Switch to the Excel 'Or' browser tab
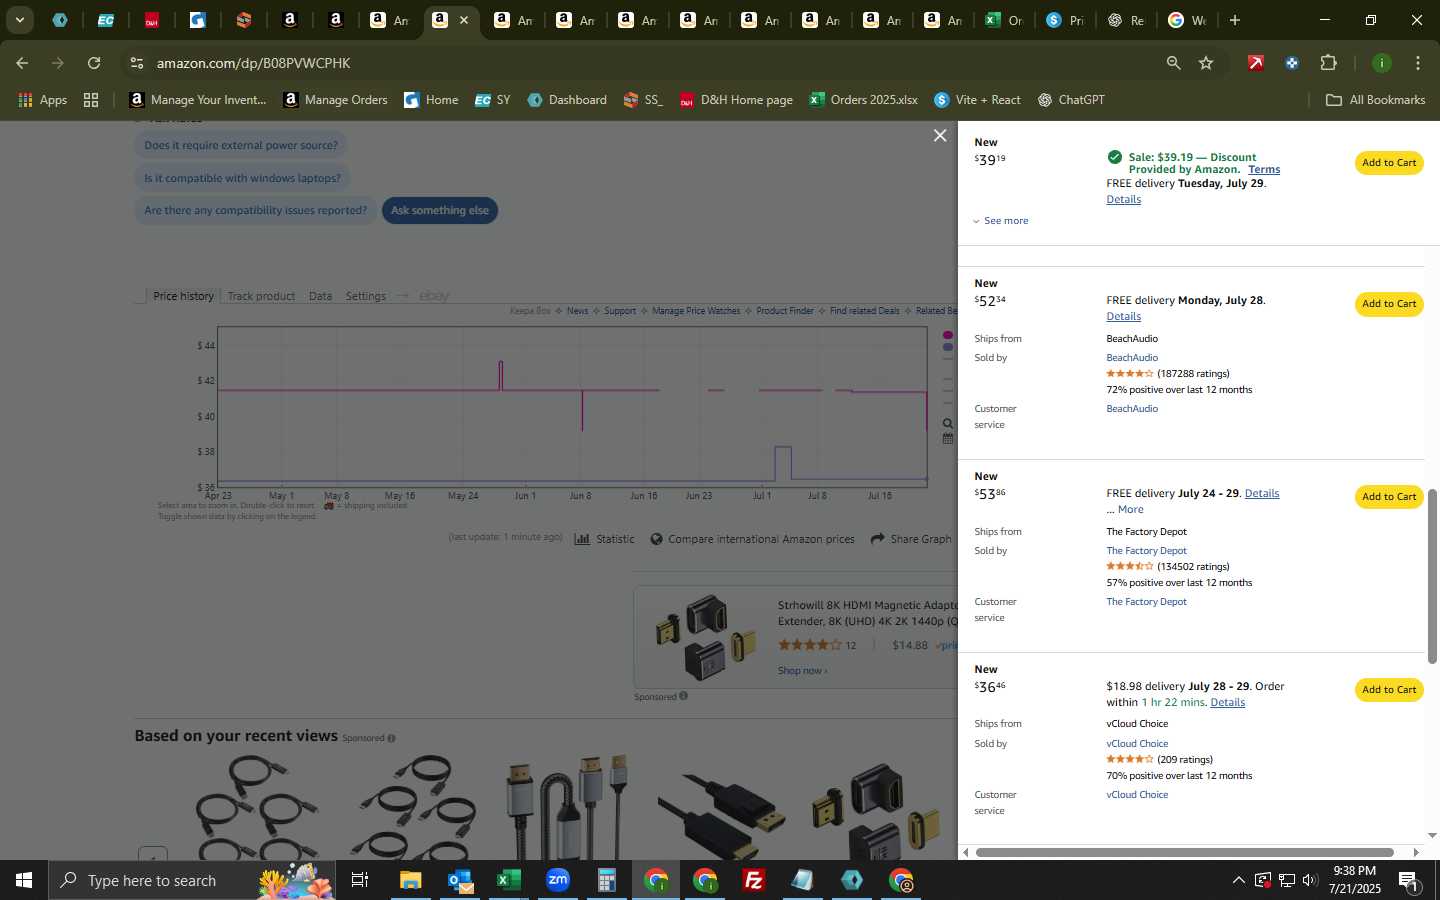 click(1003, 20)
